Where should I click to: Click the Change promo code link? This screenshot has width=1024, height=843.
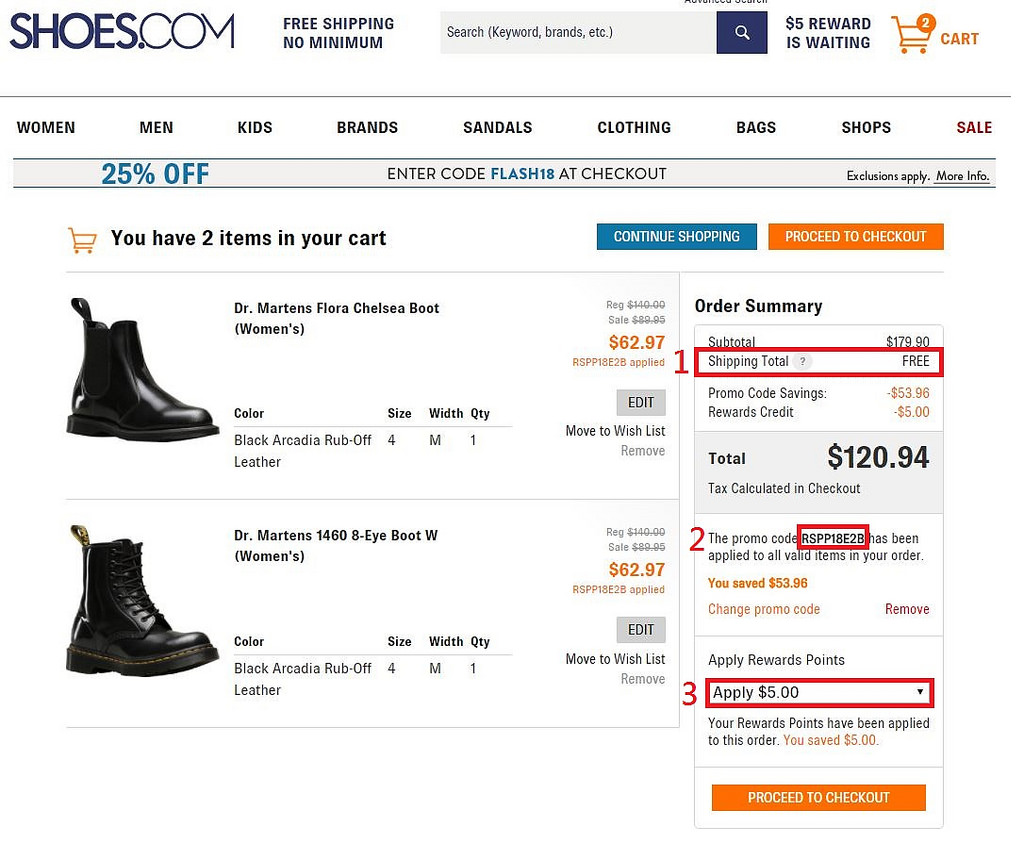click(764, 609)
